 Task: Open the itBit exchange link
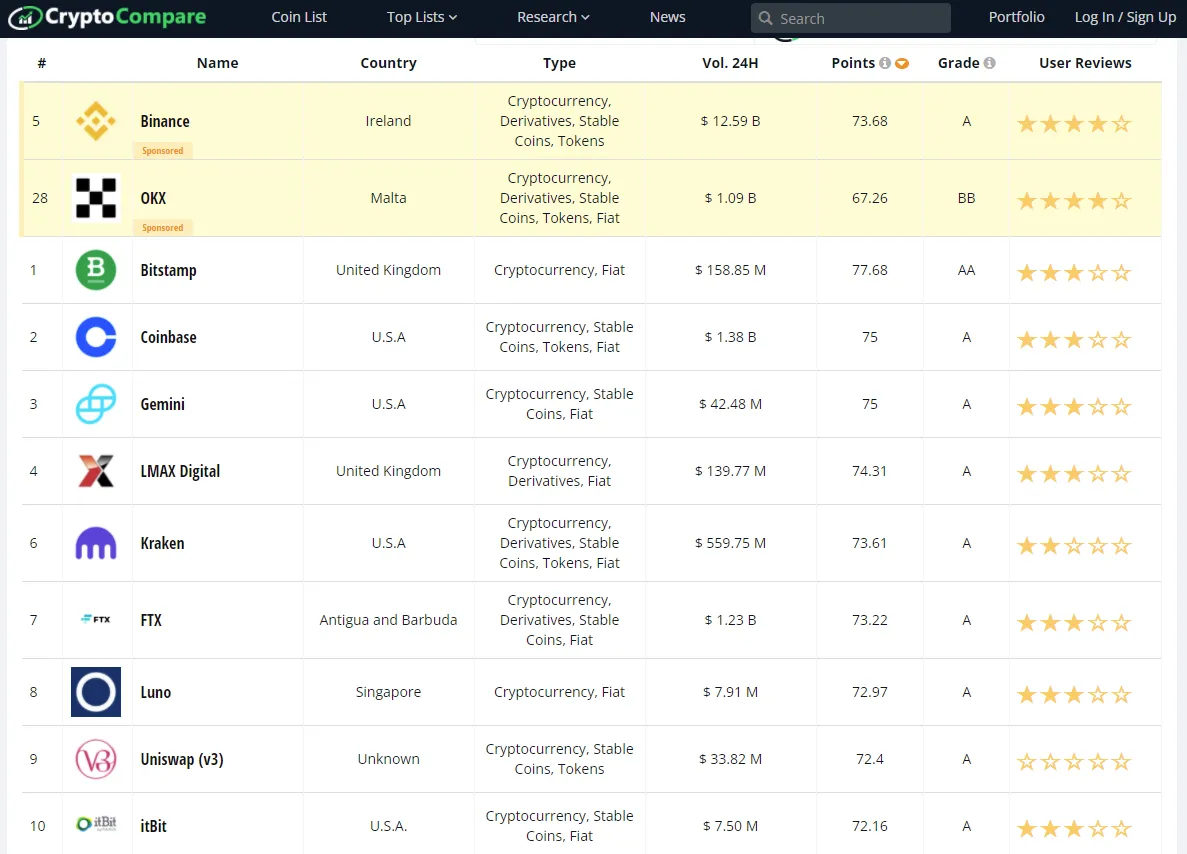[153, 826]
